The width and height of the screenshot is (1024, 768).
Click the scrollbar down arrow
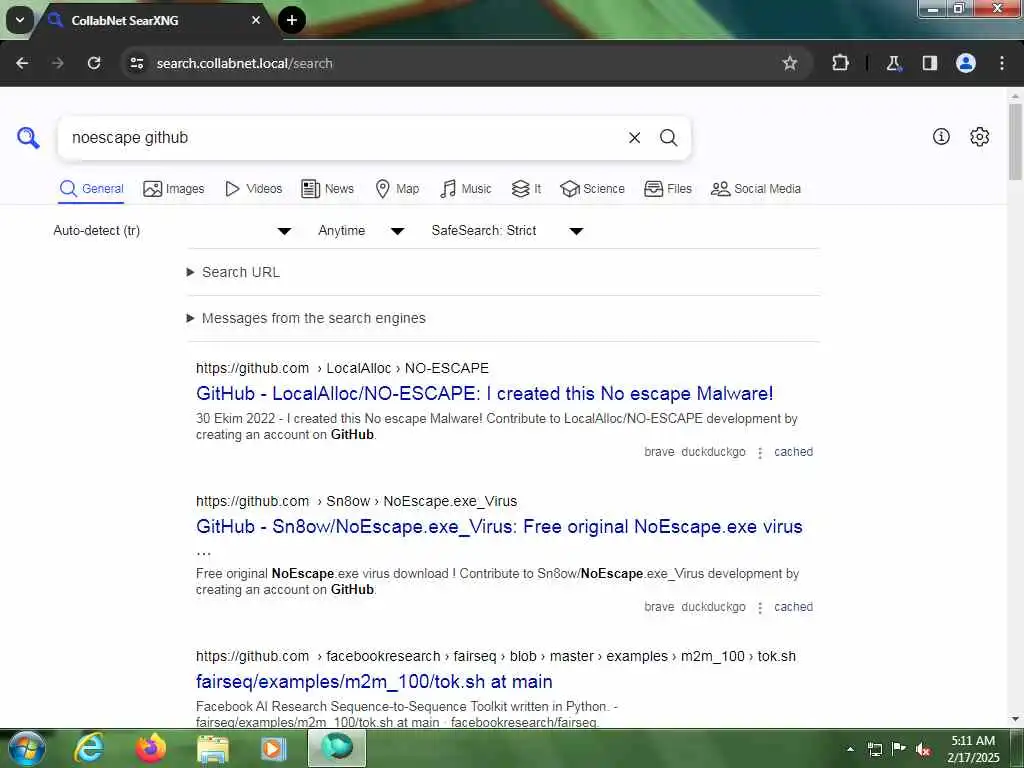1015,719
